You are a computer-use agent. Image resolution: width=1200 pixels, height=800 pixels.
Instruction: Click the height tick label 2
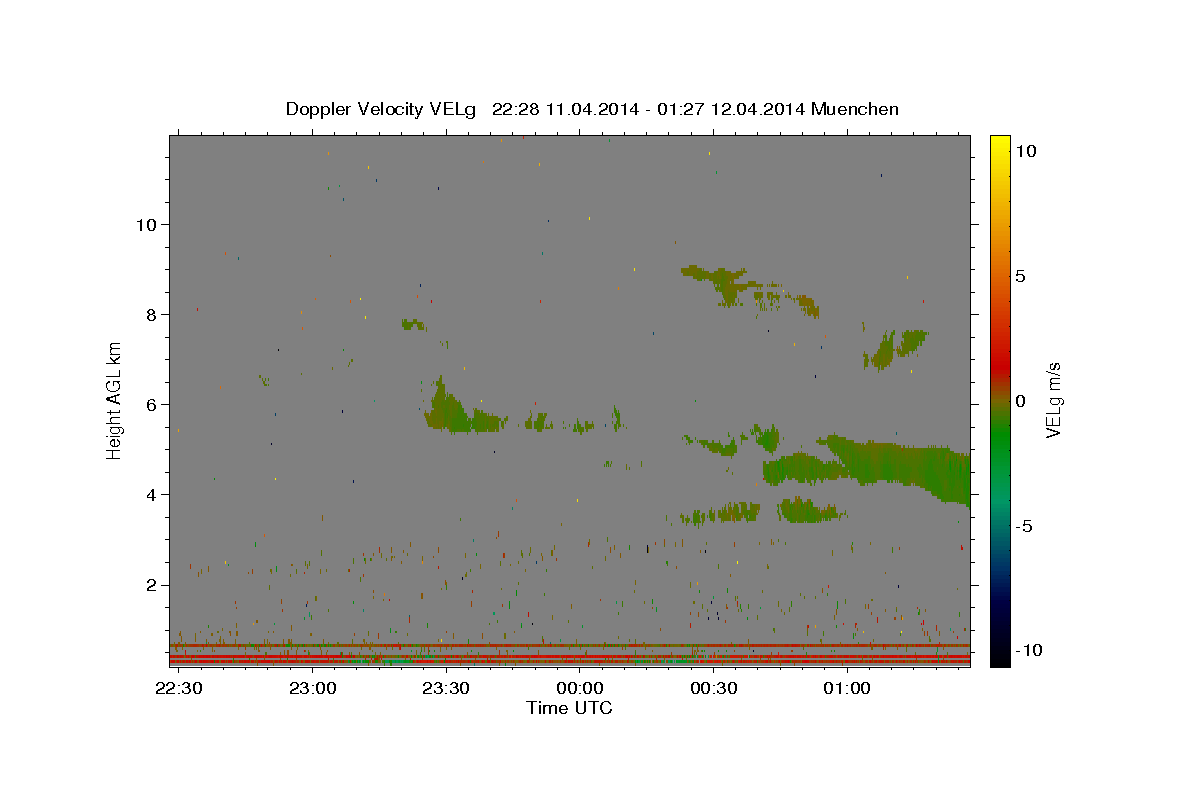click(152, 584)
